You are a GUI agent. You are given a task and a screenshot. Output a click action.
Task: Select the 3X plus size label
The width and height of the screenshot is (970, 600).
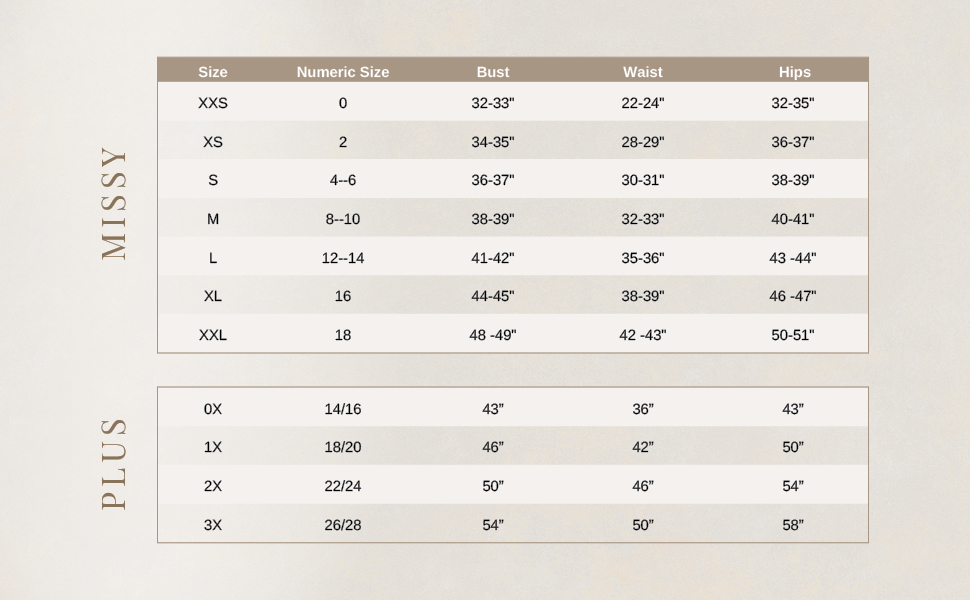213,525
